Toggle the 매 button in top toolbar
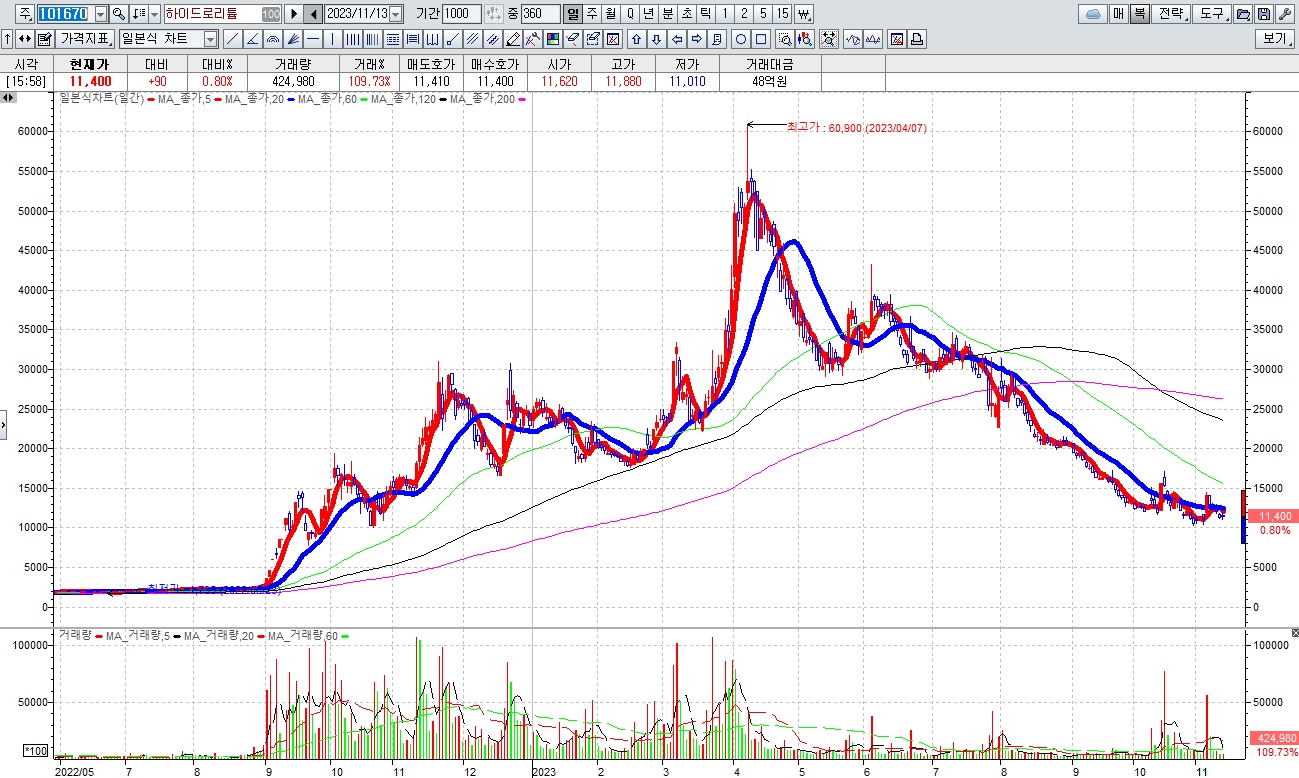 point(1118,14)
